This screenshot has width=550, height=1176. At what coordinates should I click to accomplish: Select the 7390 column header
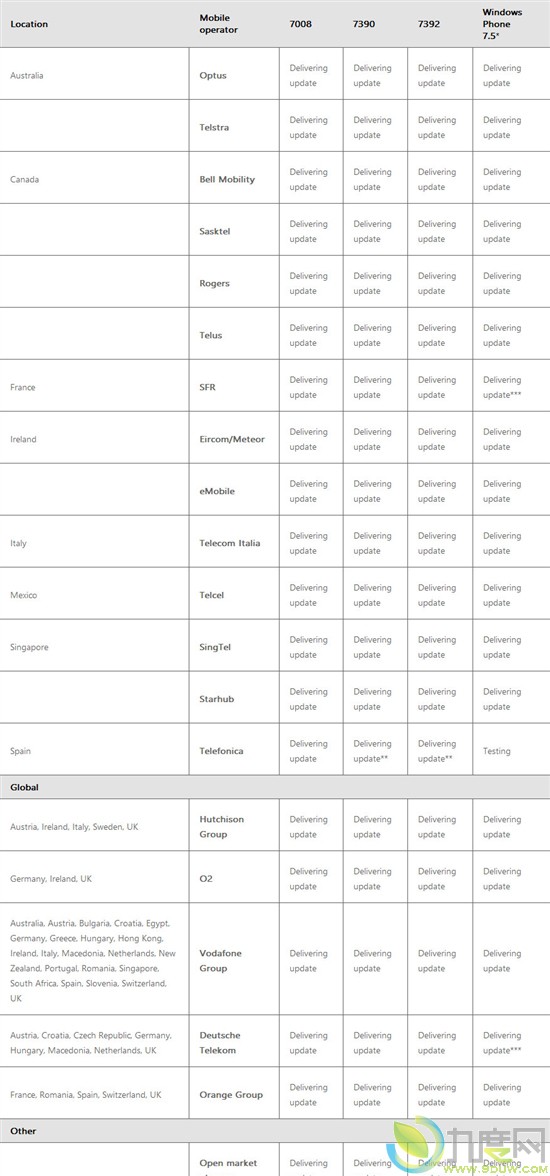pos(364,24)
